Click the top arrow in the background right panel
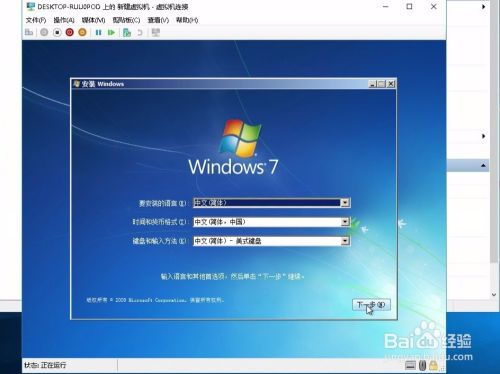The image size is (500, 374). click(x=483, y=7)
